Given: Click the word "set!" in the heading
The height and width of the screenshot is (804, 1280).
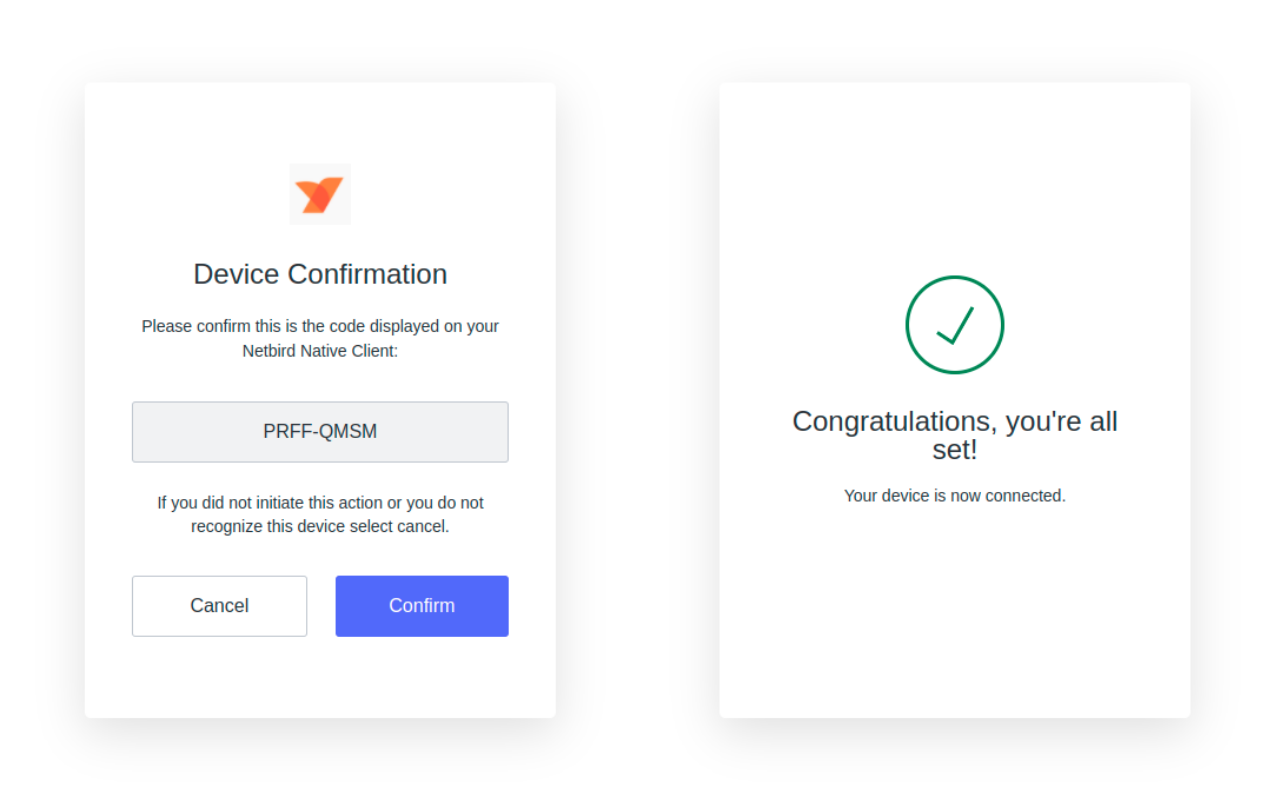Looking at the screenshot, I should tap(955, 450).
